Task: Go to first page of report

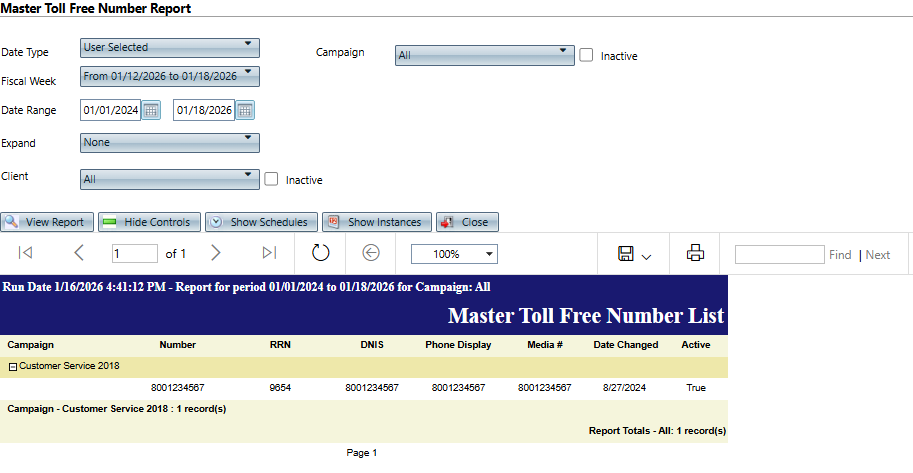Action: click(x=26, y=254)
